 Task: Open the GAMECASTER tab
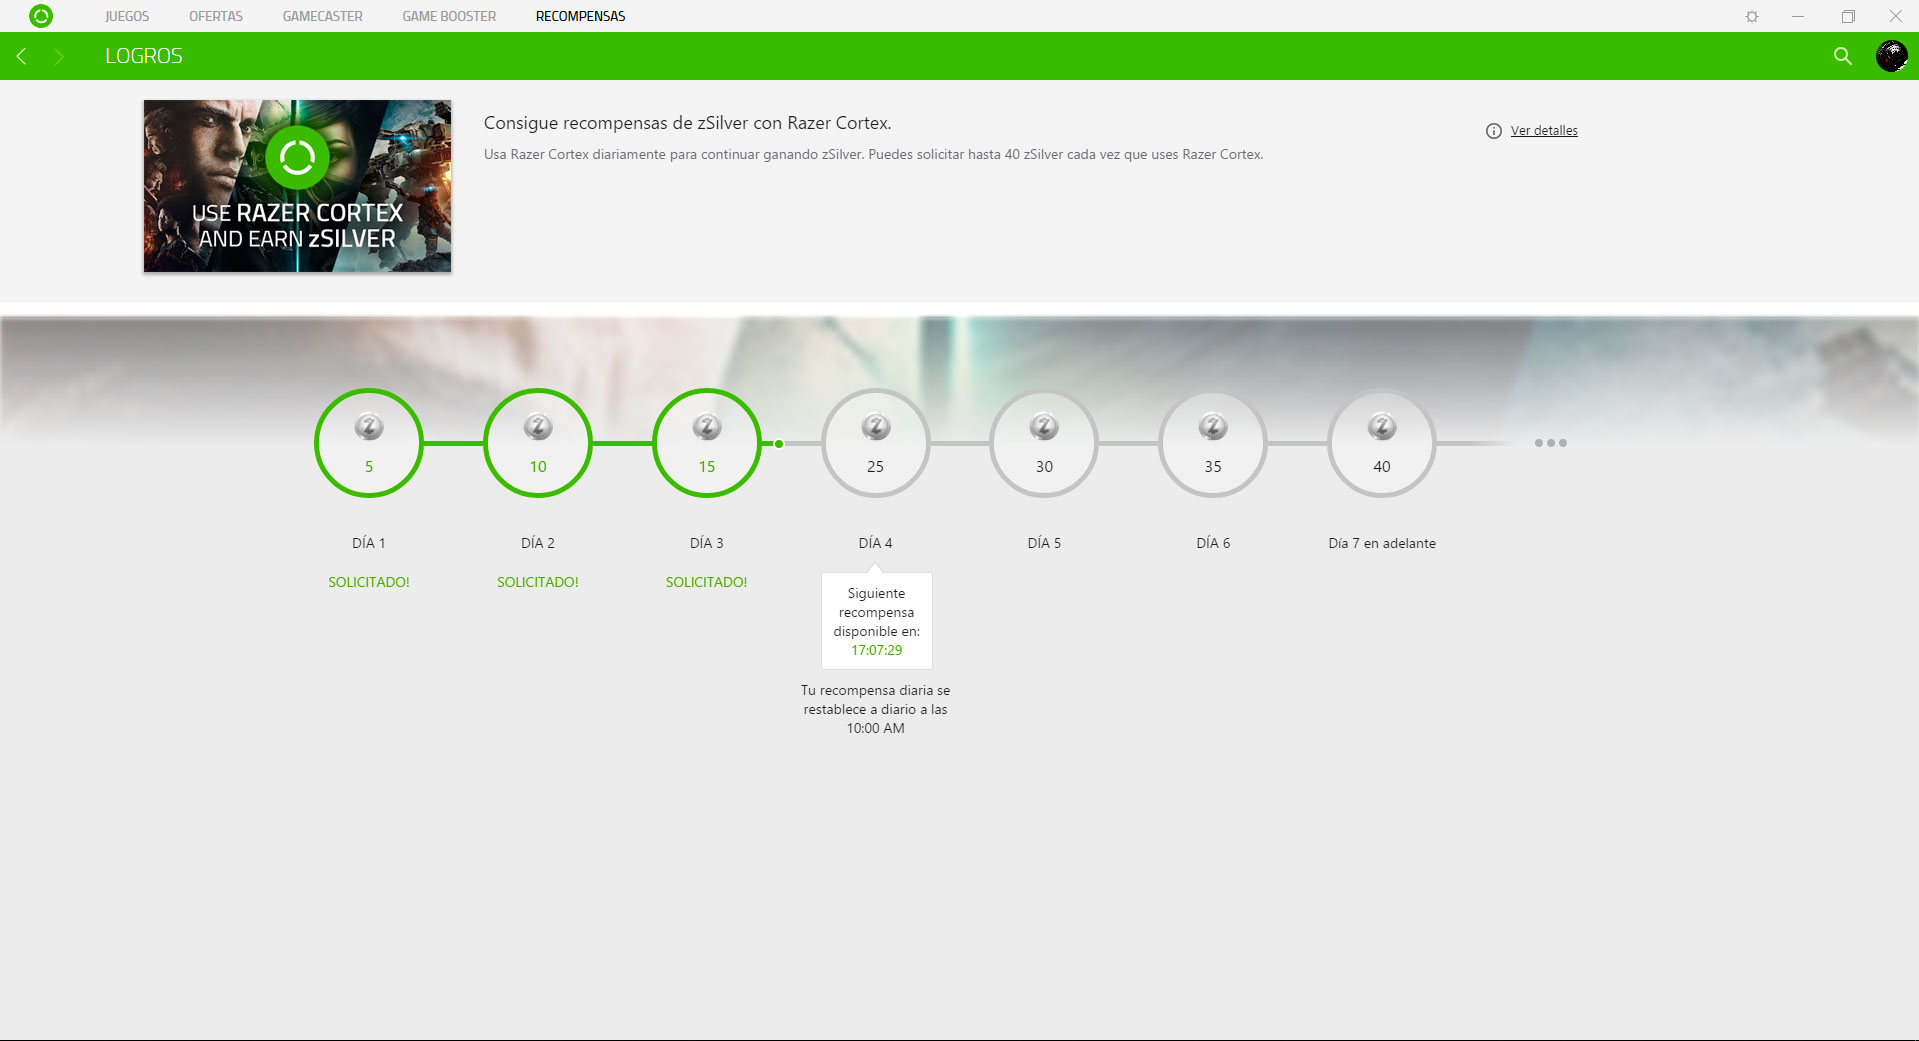click(x=323, y=16)
